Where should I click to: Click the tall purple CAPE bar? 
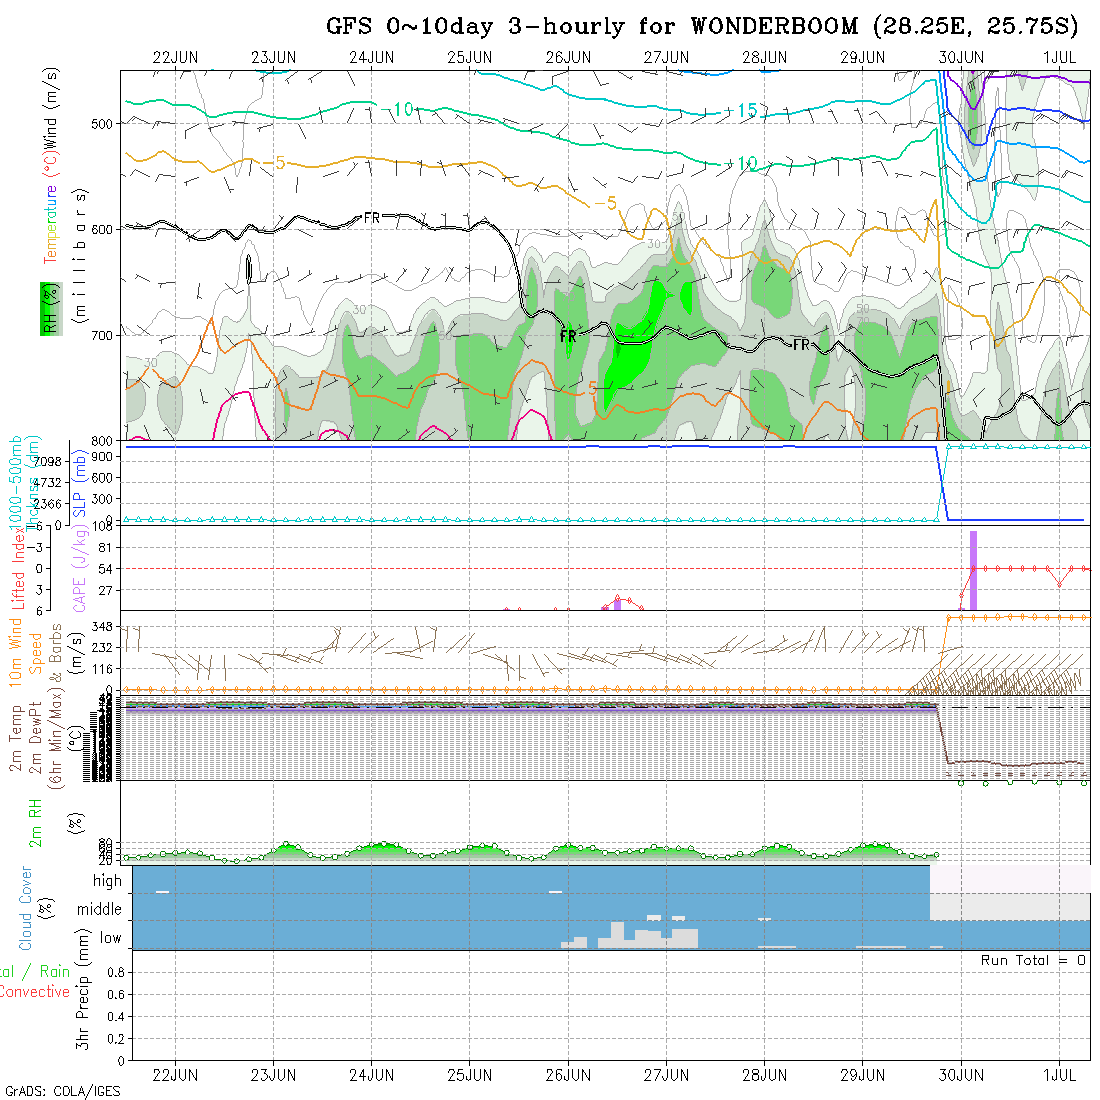tap(973, 570)
